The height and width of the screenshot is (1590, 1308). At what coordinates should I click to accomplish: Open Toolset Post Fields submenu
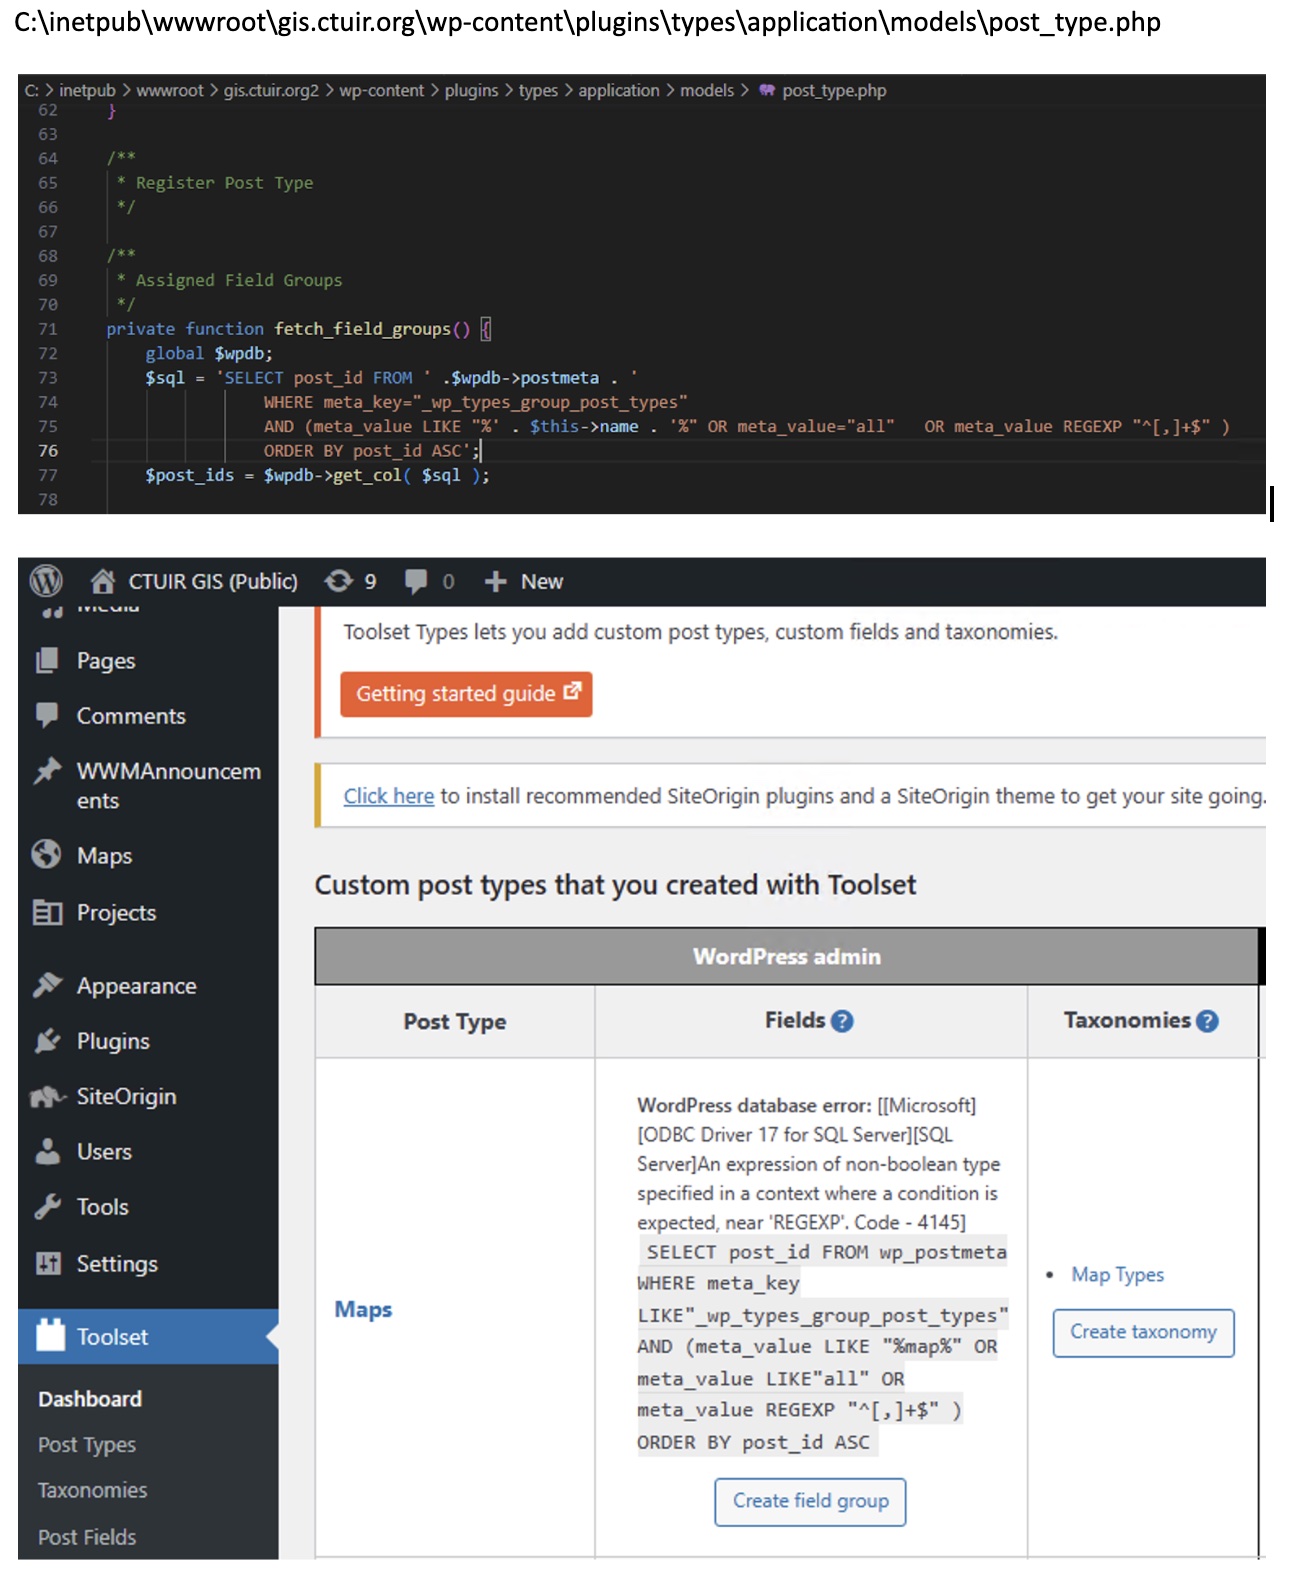tap(87, 1537)
